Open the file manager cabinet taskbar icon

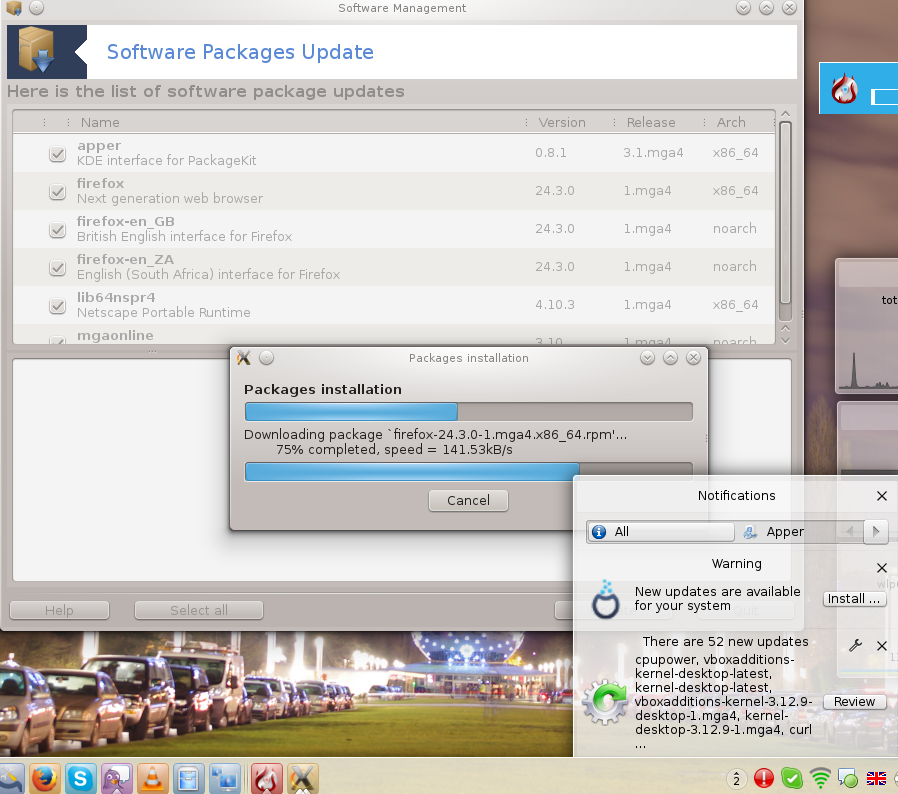pos(188,779)
